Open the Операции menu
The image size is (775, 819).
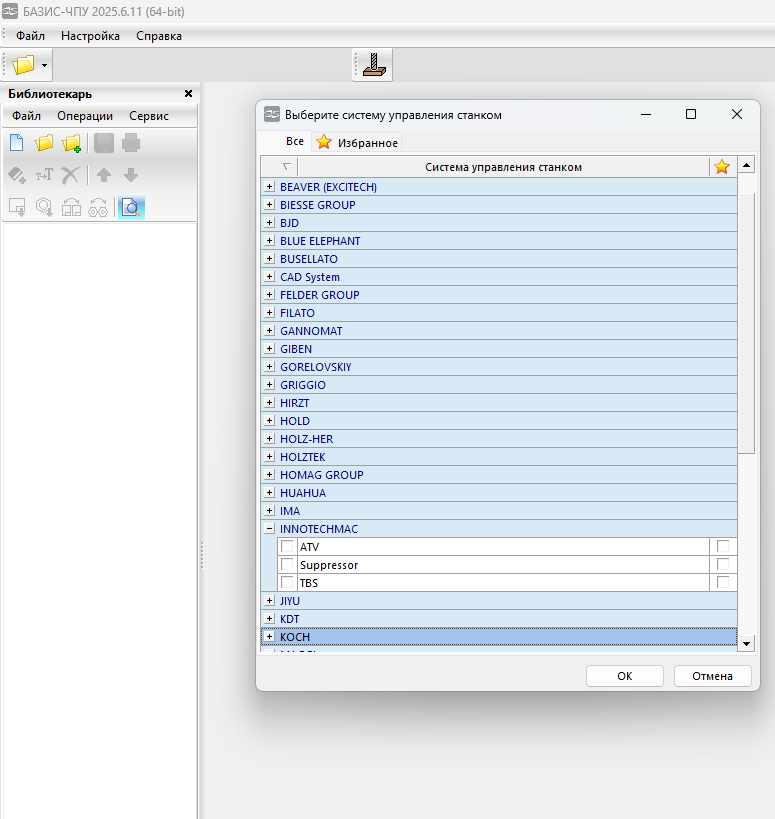point(85,116)
